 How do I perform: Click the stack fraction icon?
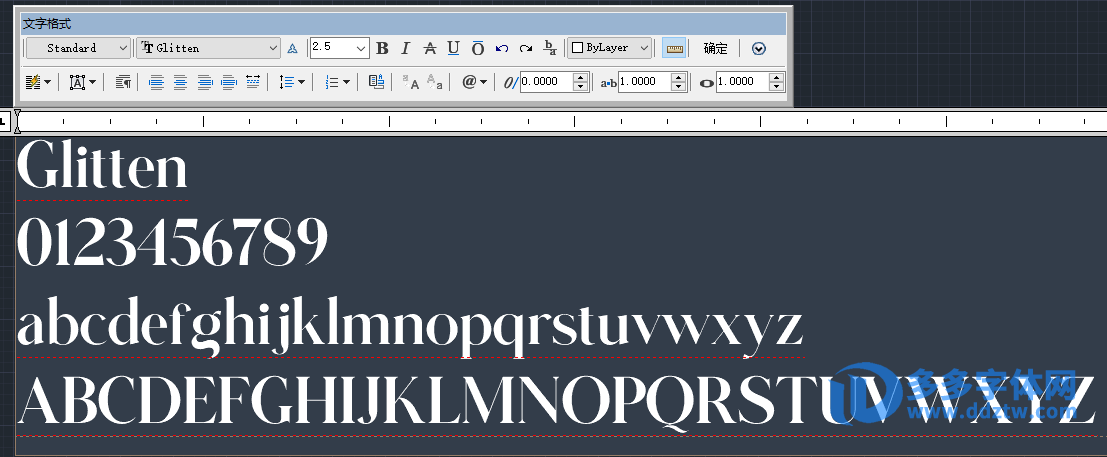[550, 48]
